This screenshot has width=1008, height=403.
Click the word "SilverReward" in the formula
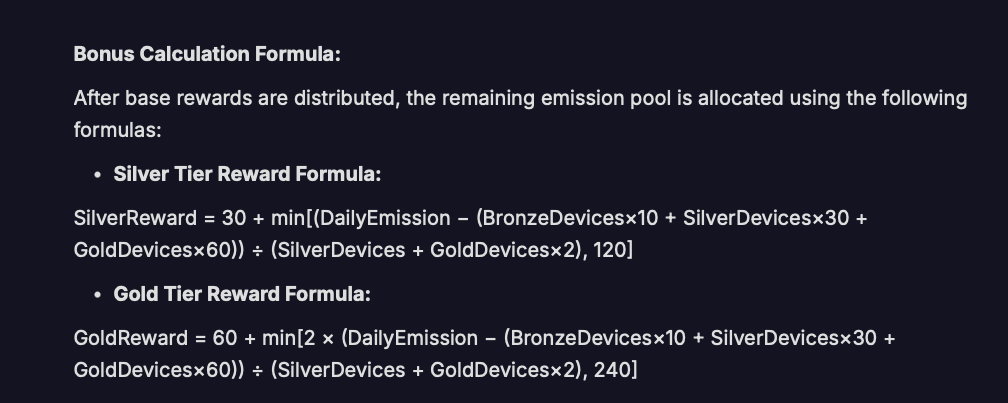[136, 219]
